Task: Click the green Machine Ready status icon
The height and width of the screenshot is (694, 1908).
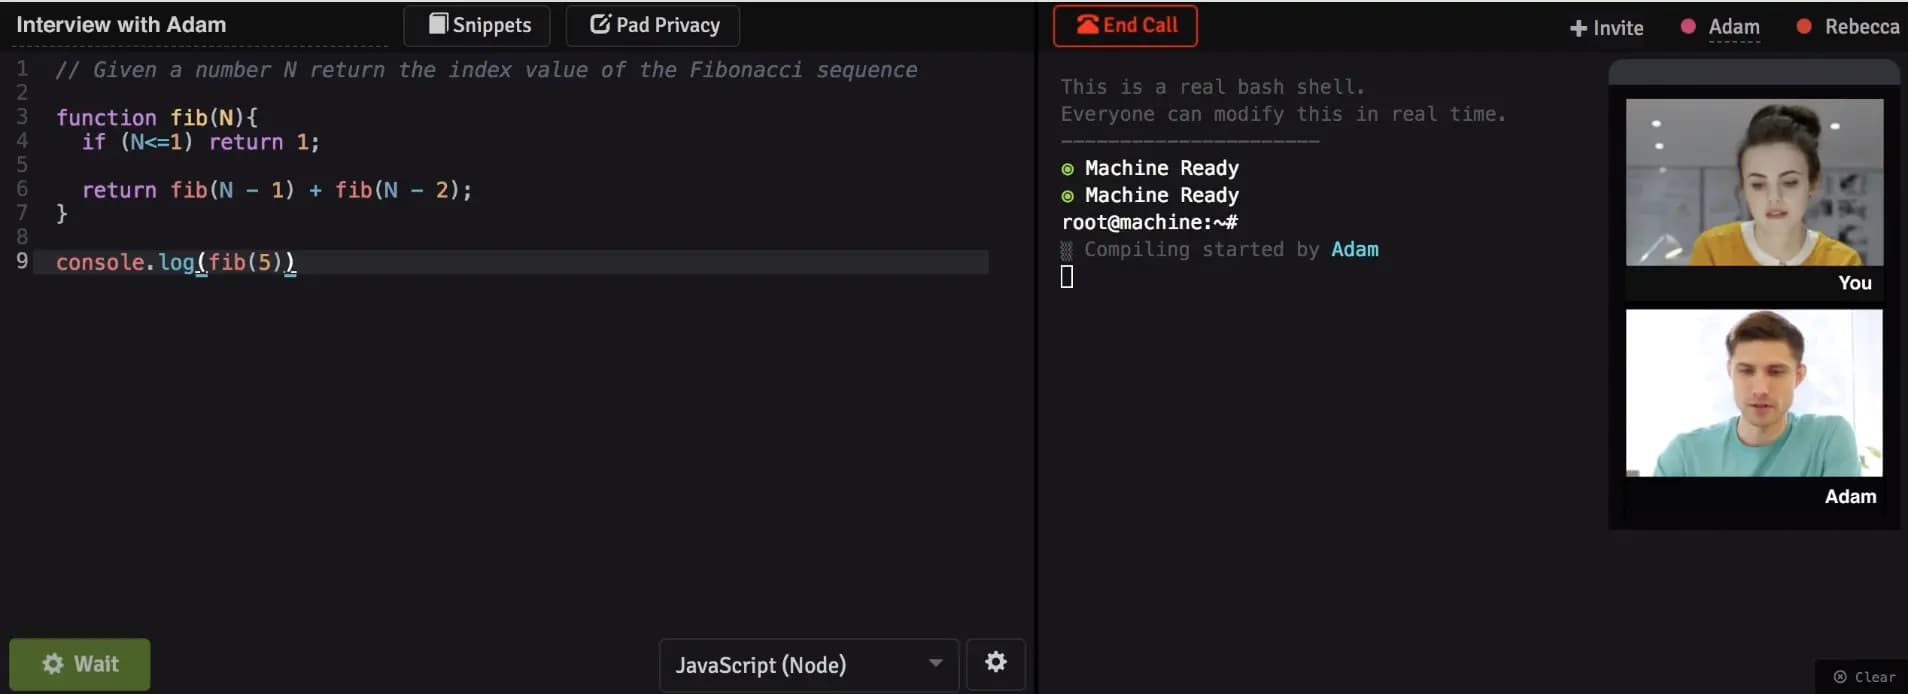Action: point(1066,168)
